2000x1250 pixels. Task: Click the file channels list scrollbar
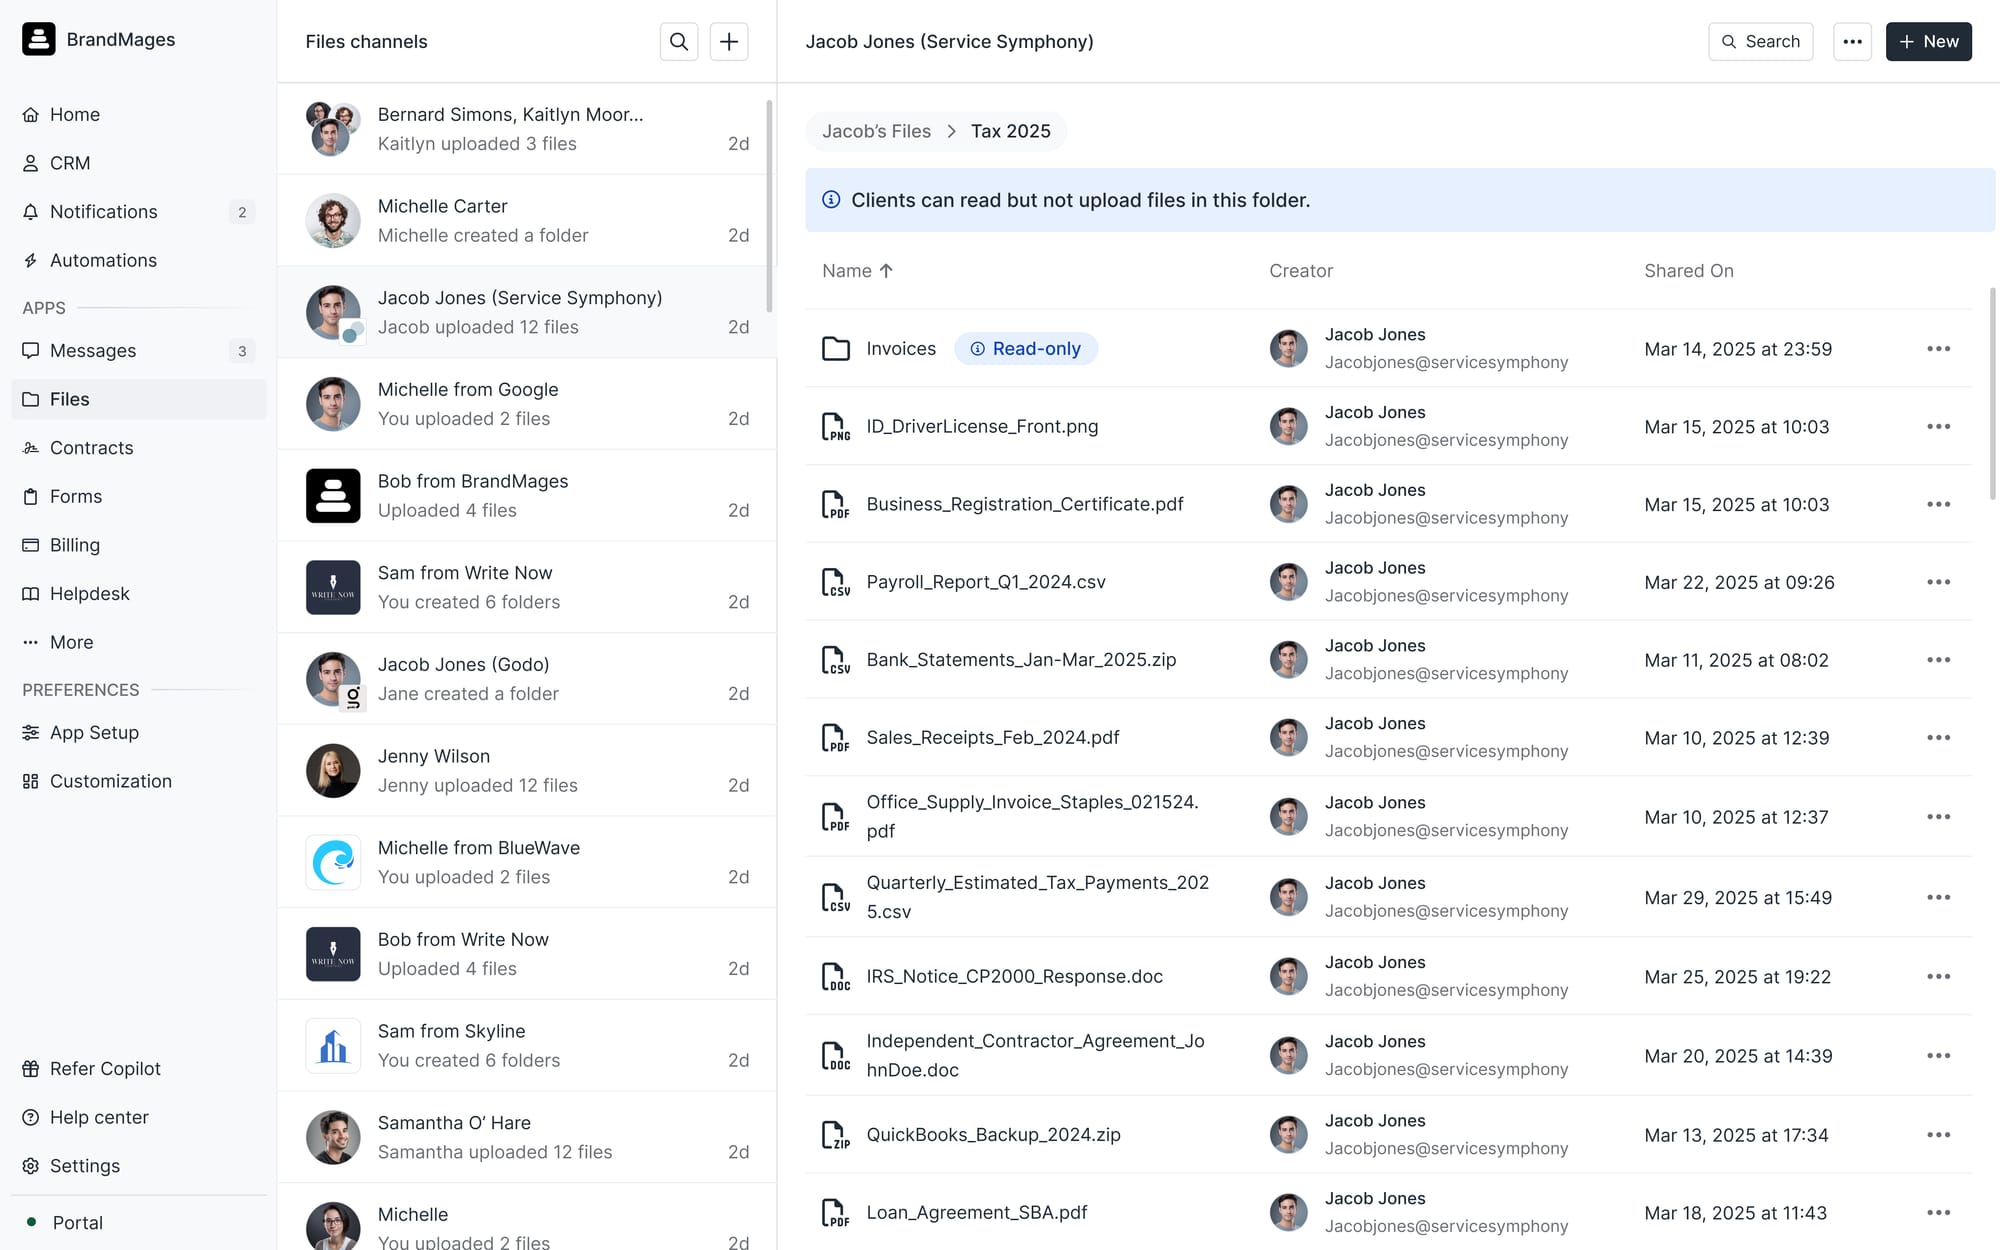[x=769, y=205]
